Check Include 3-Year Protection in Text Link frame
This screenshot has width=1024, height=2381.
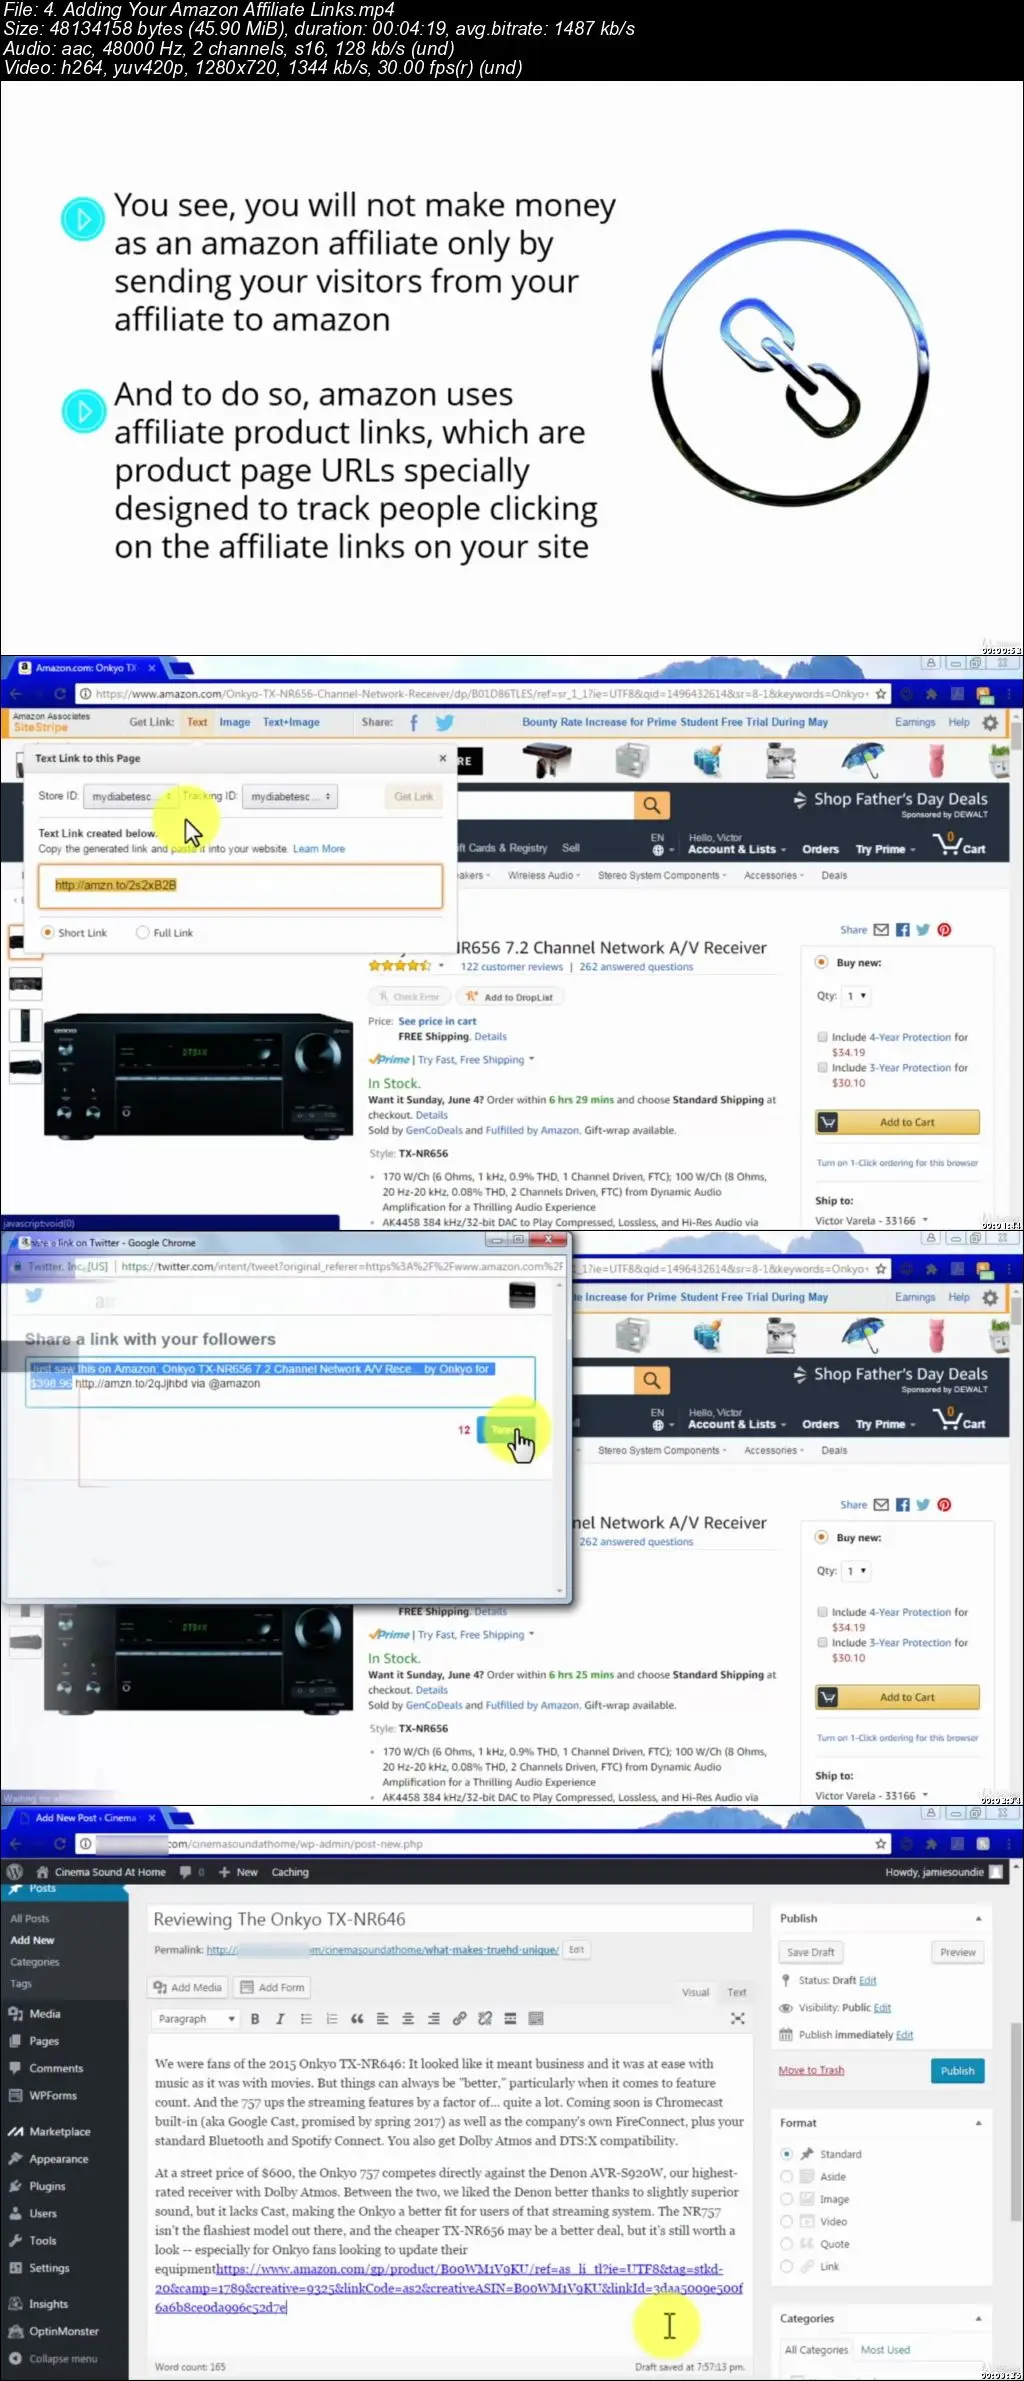tap(823, 1067)
